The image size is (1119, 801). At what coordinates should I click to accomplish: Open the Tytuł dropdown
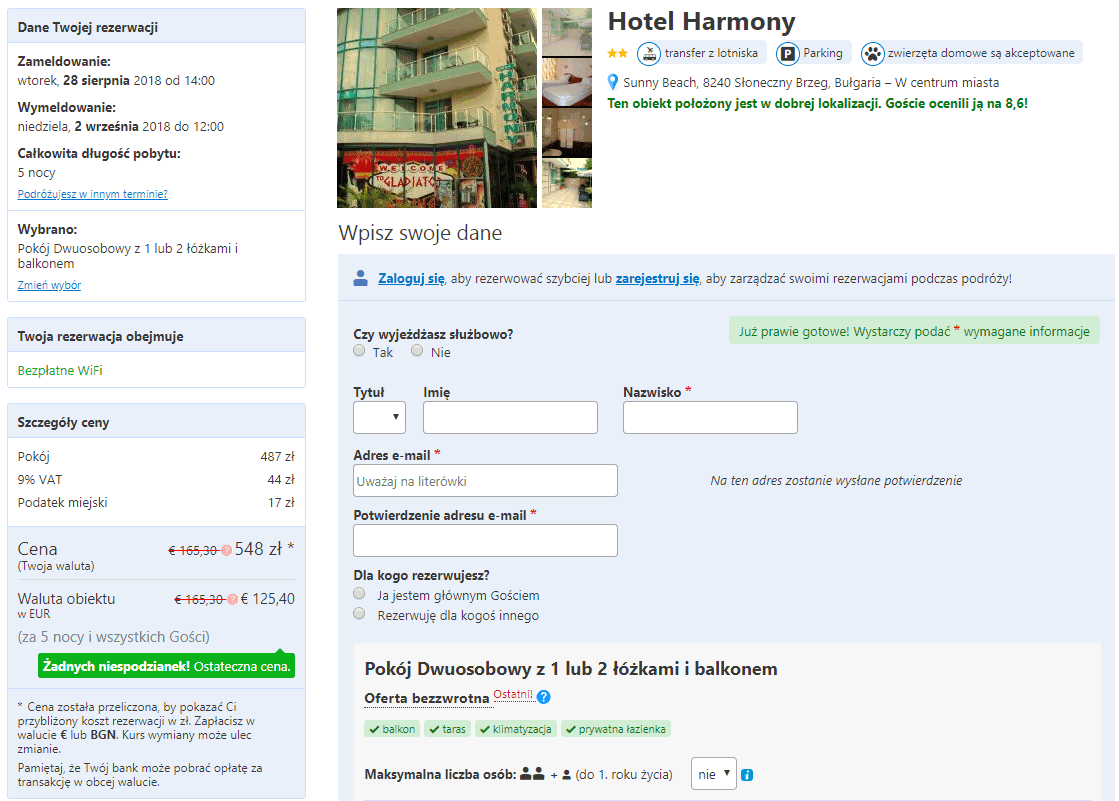tap(380, 418)
